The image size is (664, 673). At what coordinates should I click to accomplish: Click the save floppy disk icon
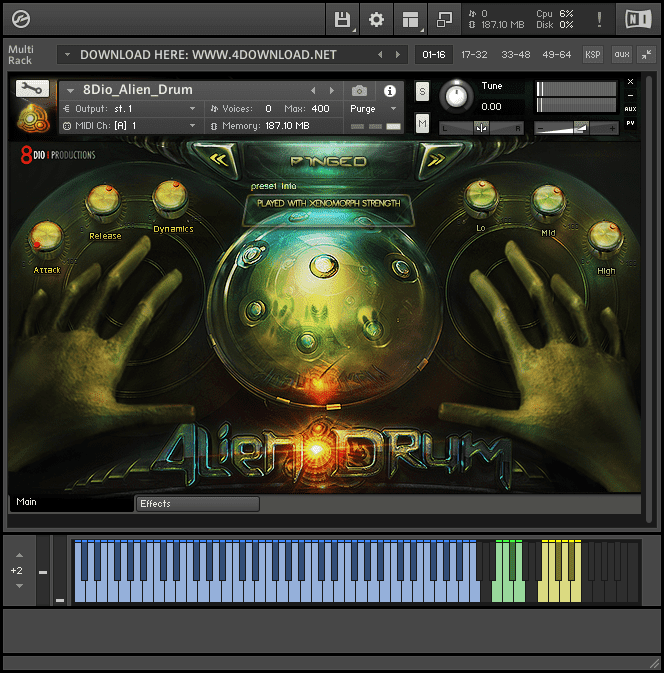pos(343,19)
